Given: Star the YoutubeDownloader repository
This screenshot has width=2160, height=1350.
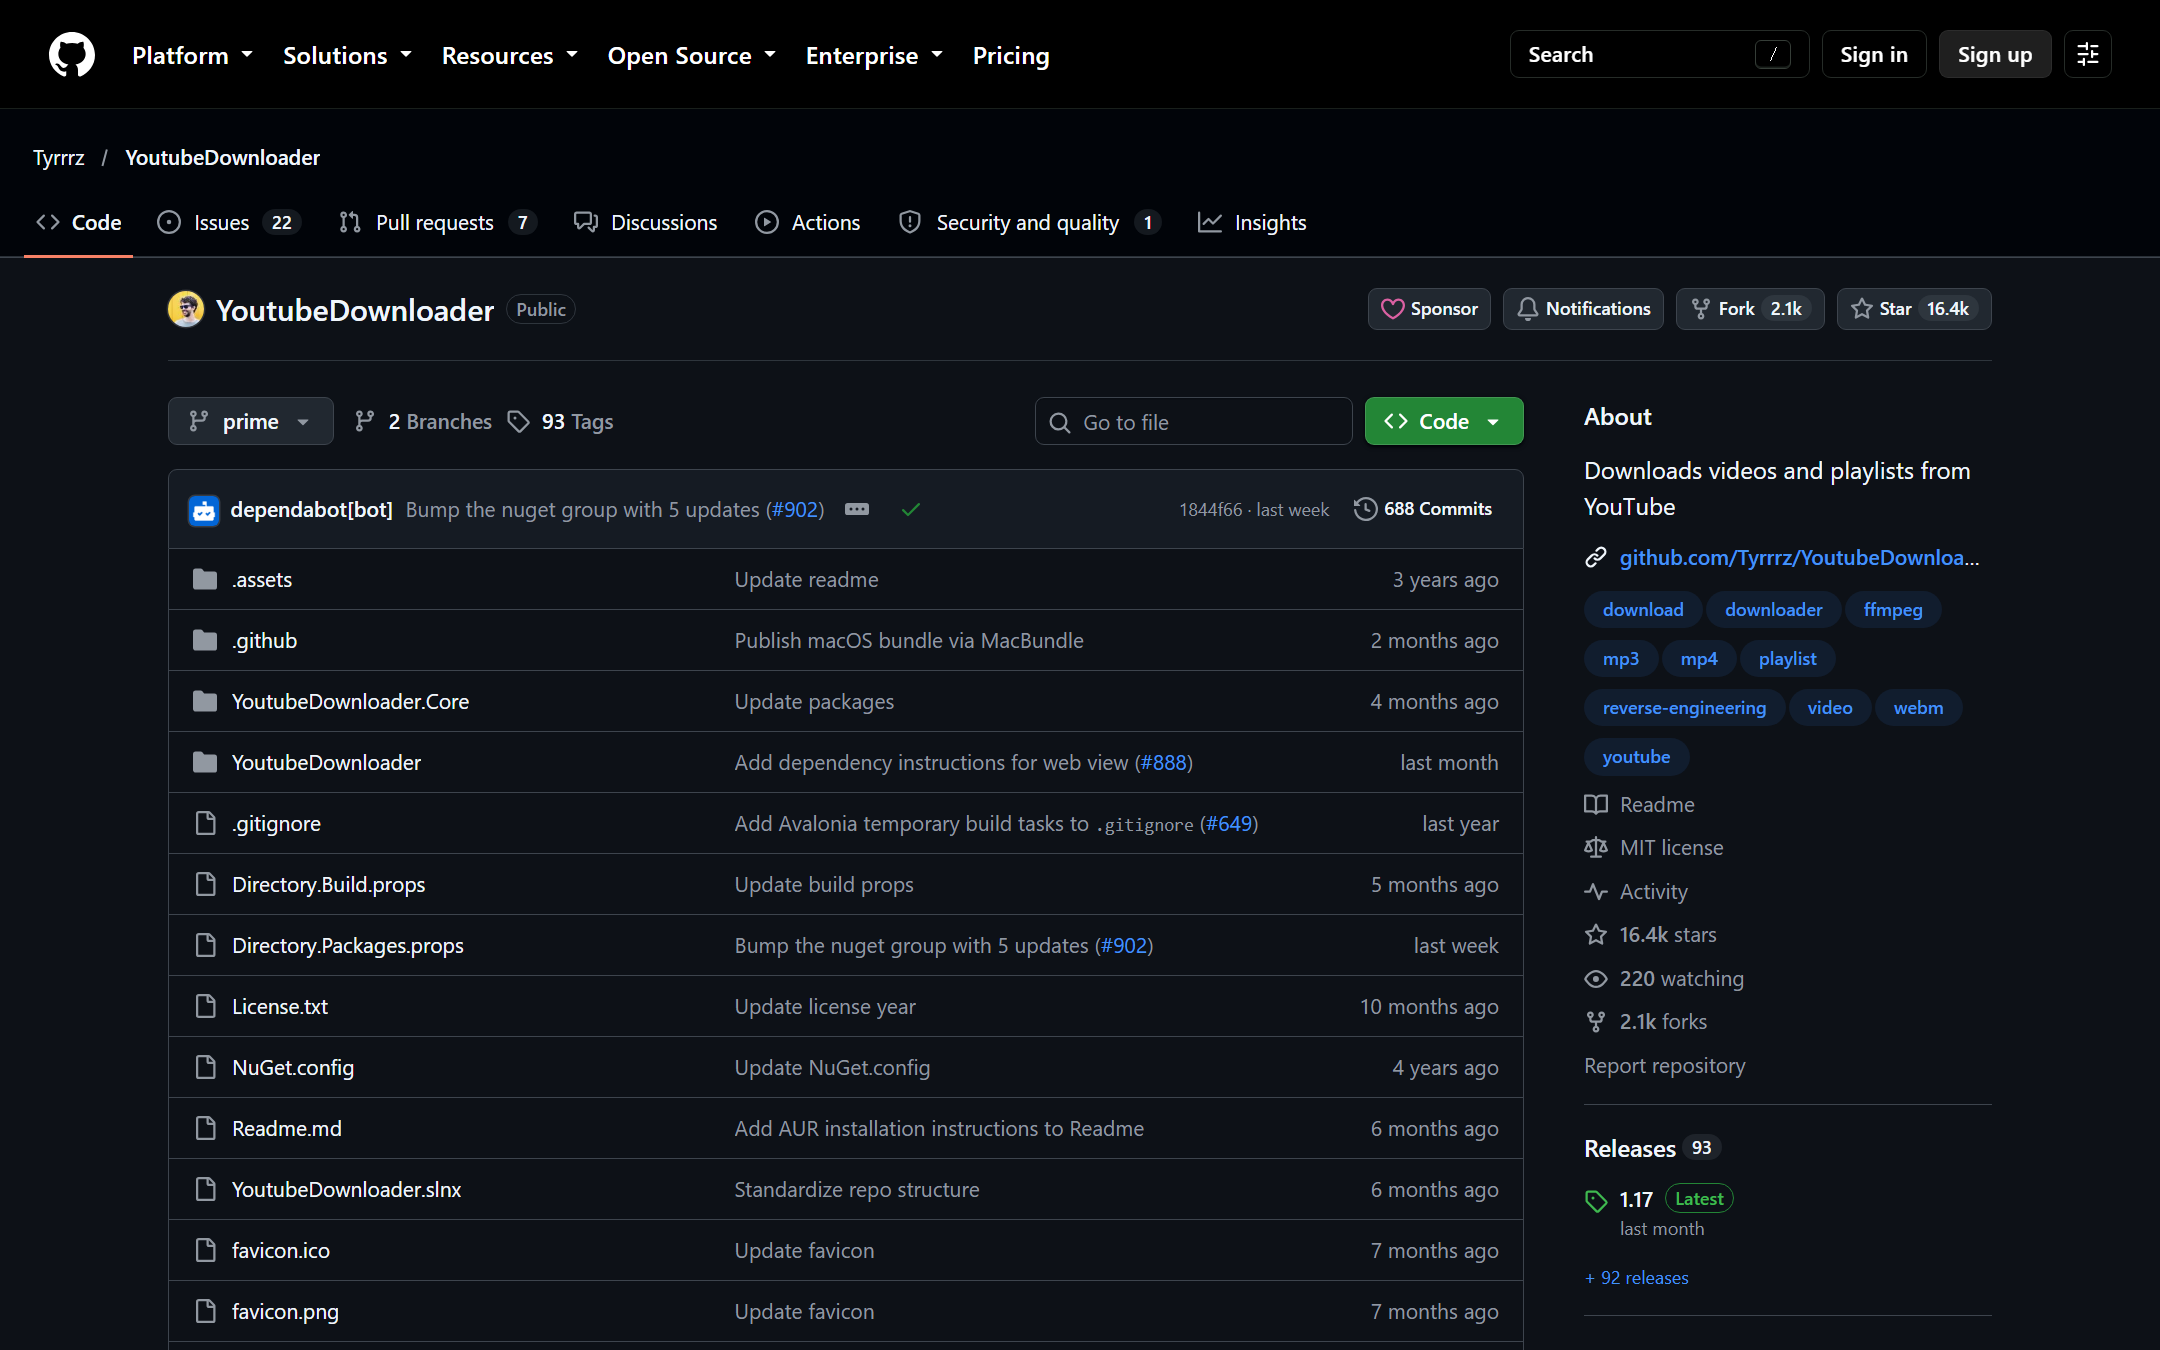Looking at the screenshot, I should click(1914, 309).
